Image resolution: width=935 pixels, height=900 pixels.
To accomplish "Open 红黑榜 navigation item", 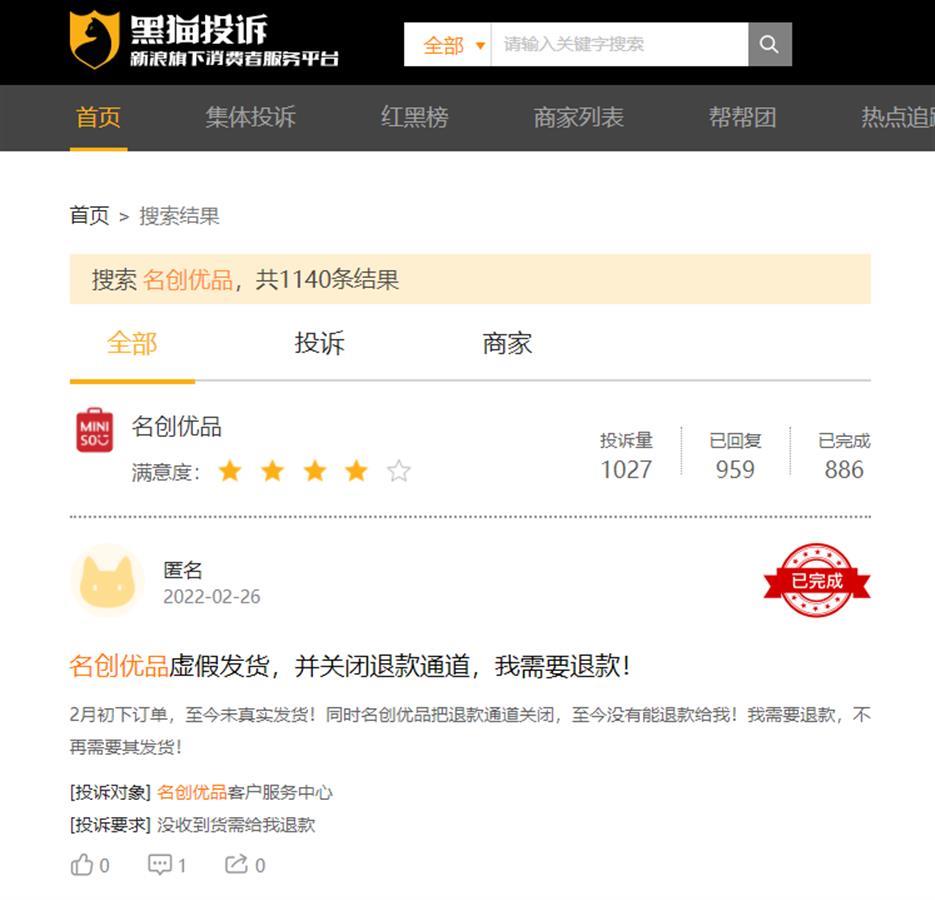I will (414, 117).
